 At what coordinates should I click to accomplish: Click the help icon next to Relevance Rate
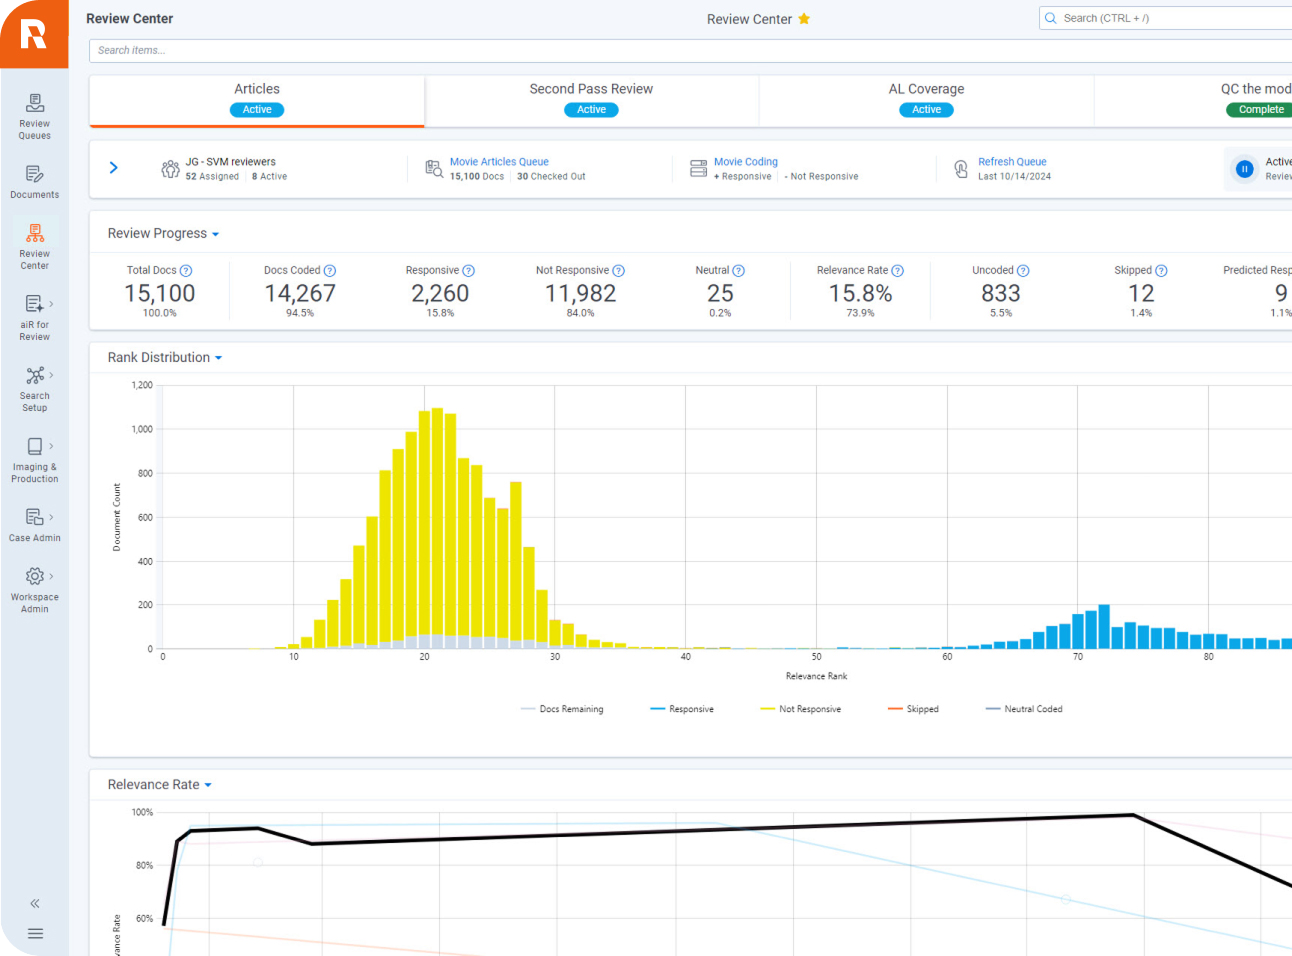click(x=897, y=271)
